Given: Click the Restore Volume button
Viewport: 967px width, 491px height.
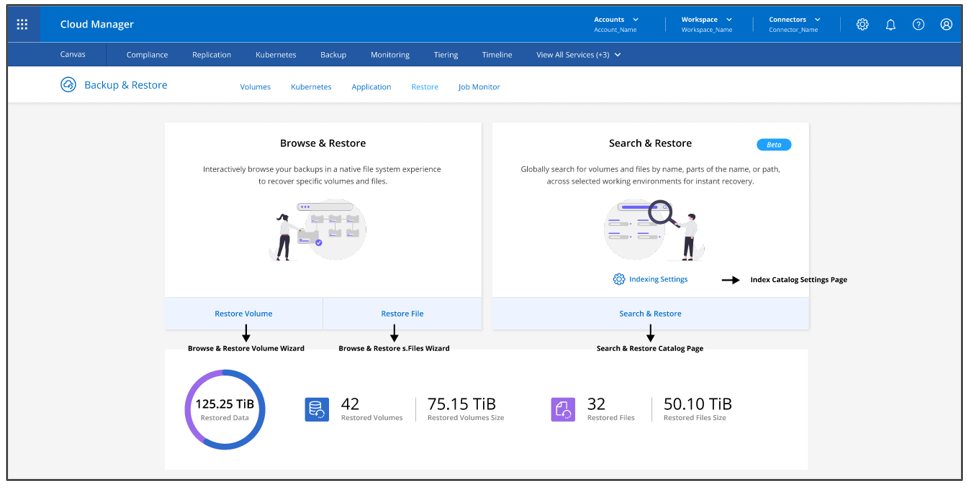Looking at the screenshot, I should [x=243, y=313].
